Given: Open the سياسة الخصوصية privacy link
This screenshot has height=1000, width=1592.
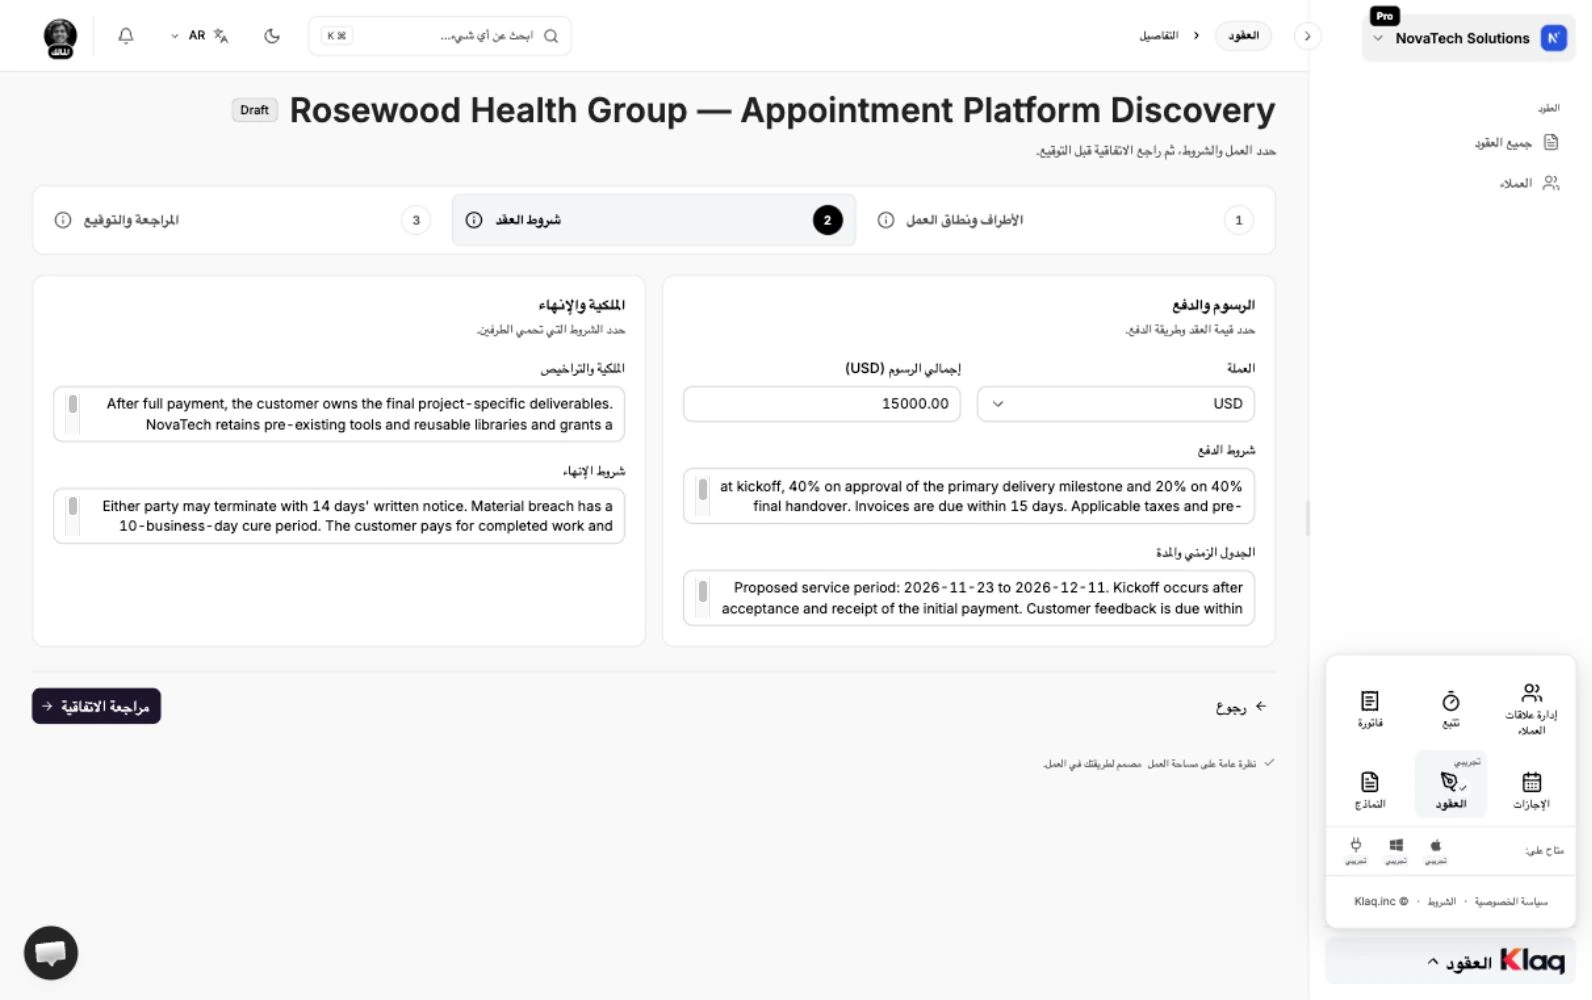Looking at the screenshot, I should [x=1511, y=902].
